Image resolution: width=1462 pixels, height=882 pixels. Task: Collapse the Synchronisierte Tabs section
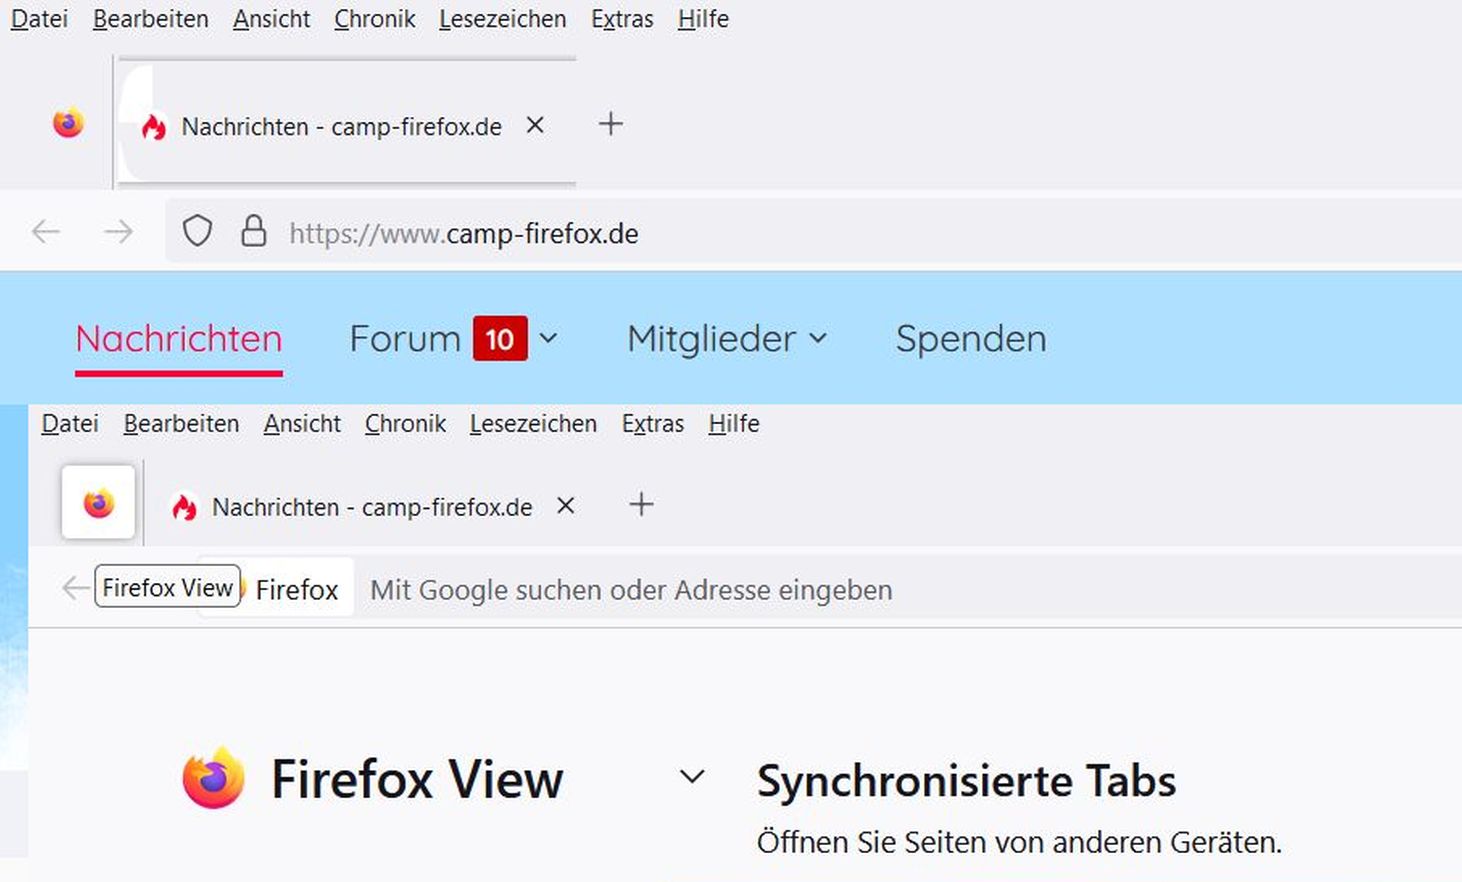coord(692,777)
